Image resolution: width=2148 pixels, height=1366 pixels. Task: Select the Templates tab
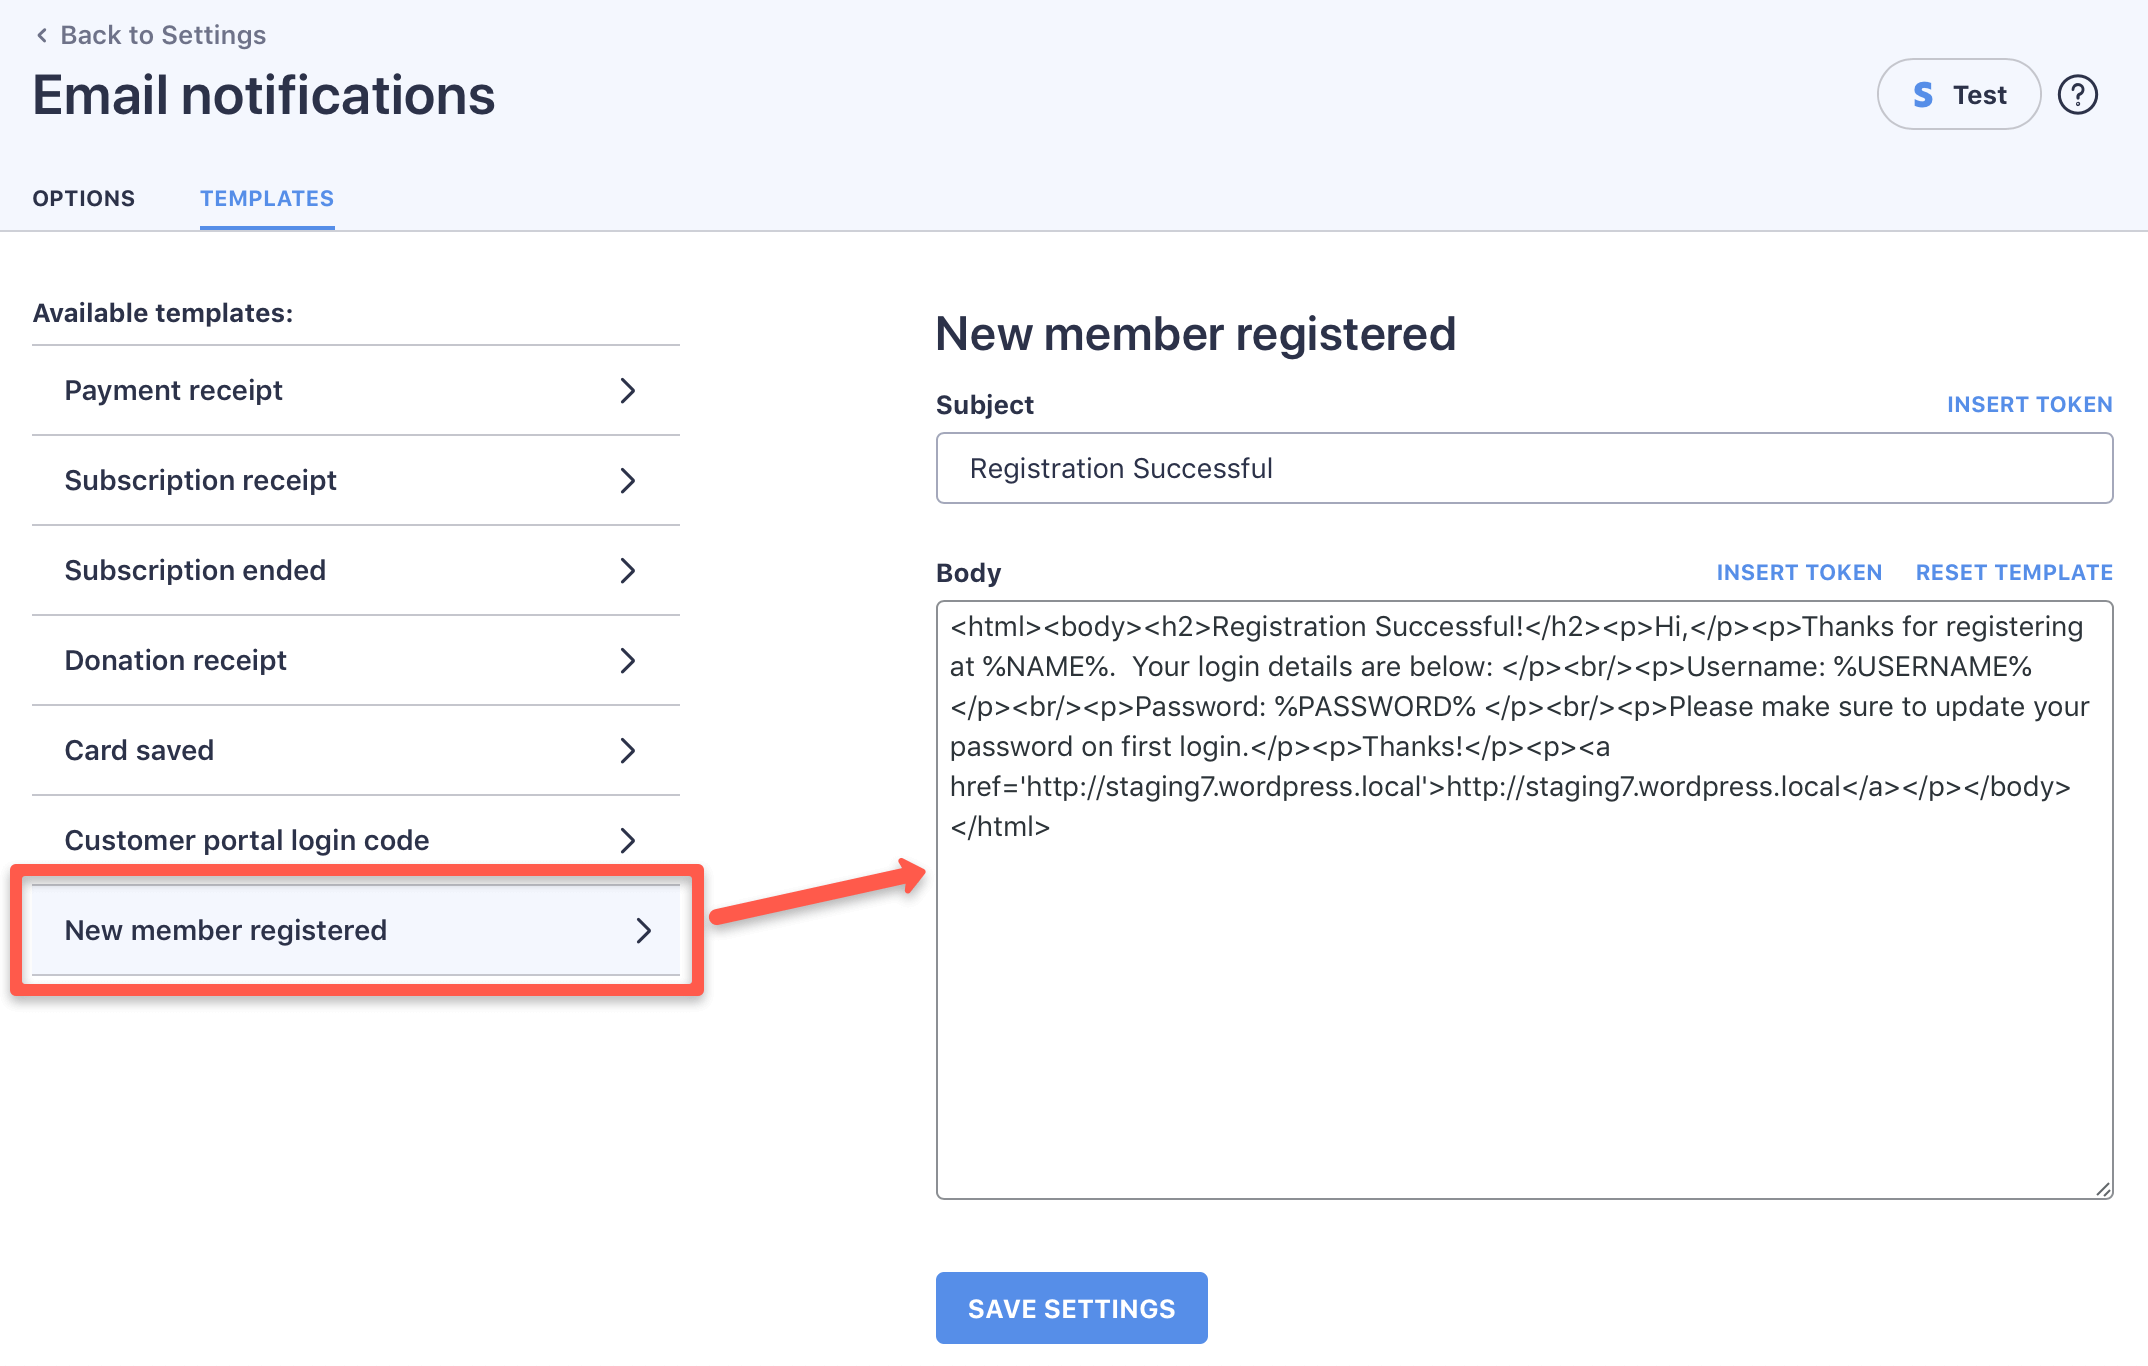tap(267, 198)
